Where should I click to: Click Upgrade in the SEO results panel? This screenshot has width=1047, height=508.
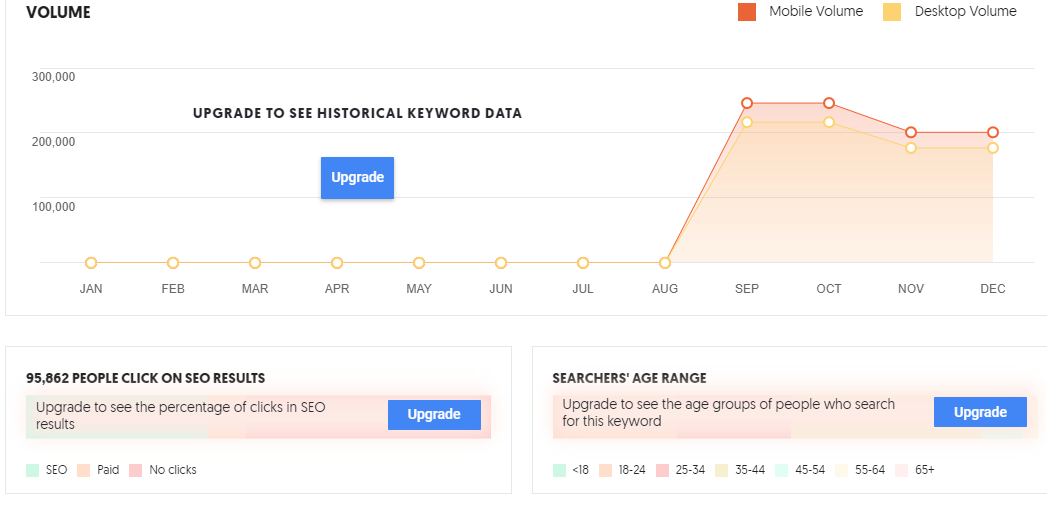point(434,415)
